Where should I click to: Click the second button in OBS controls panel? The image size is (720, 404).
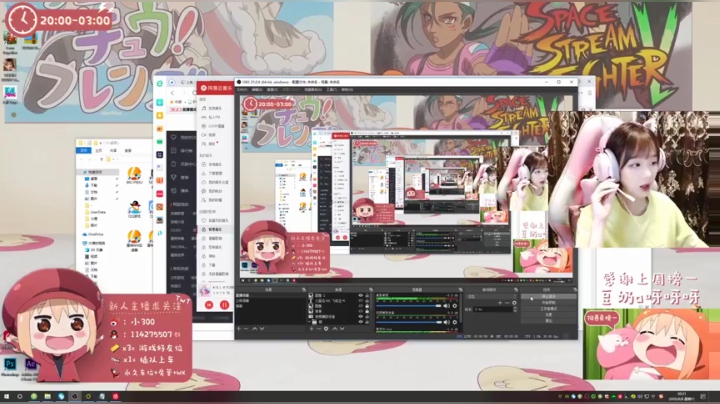pyautogui.click(x=548, y=302)
